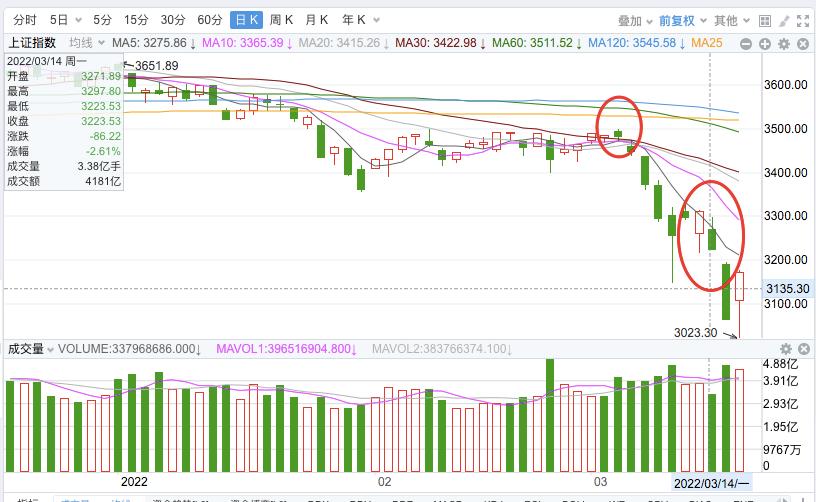Select the 5分 interval tab
816x502 pixels.
pyautogui.click(x=103, y=20)
